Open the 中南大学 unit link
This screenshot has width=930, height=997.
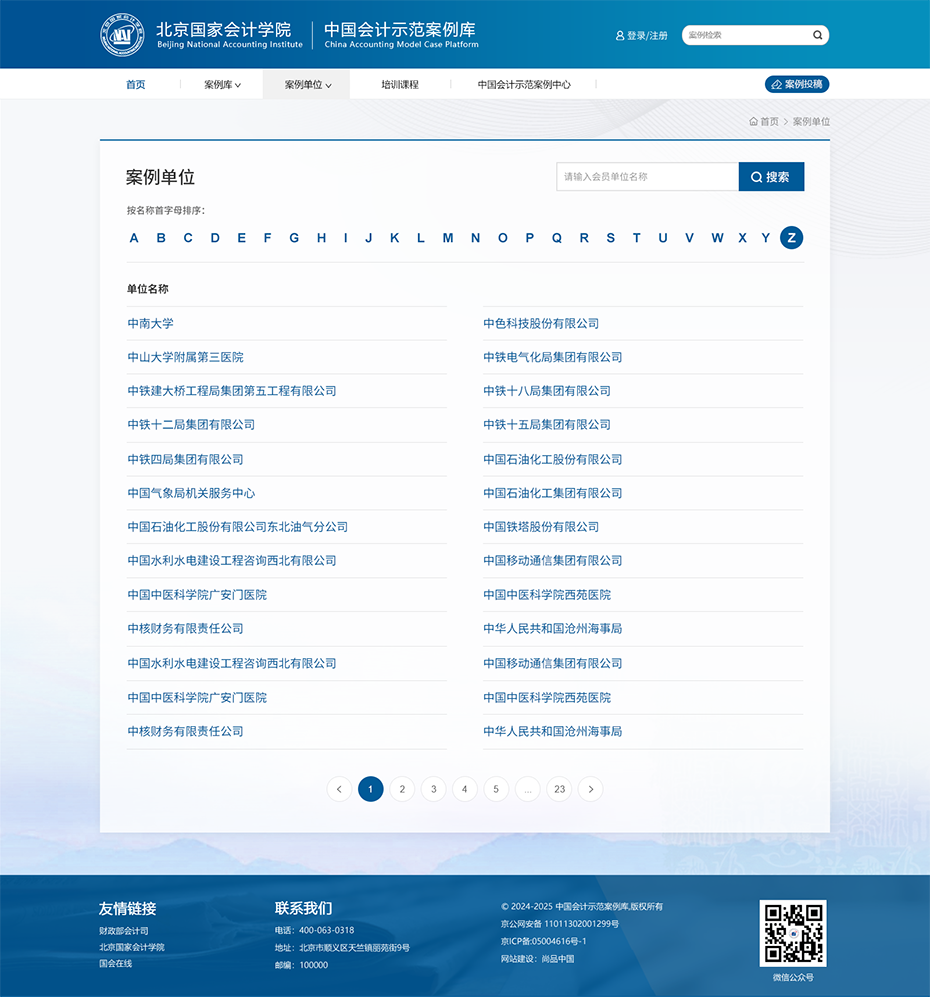(151, 323)
